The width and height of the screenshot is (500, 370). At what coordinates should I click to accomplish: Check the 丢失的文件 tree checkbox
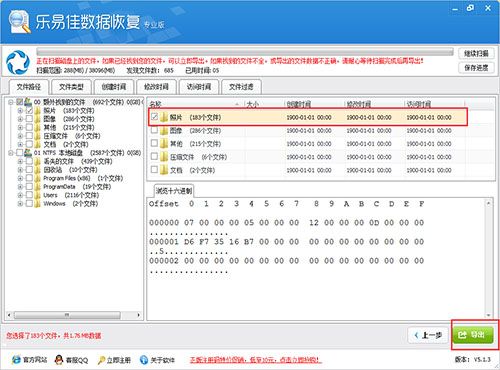pyautogui.click(x=29, y=161)
